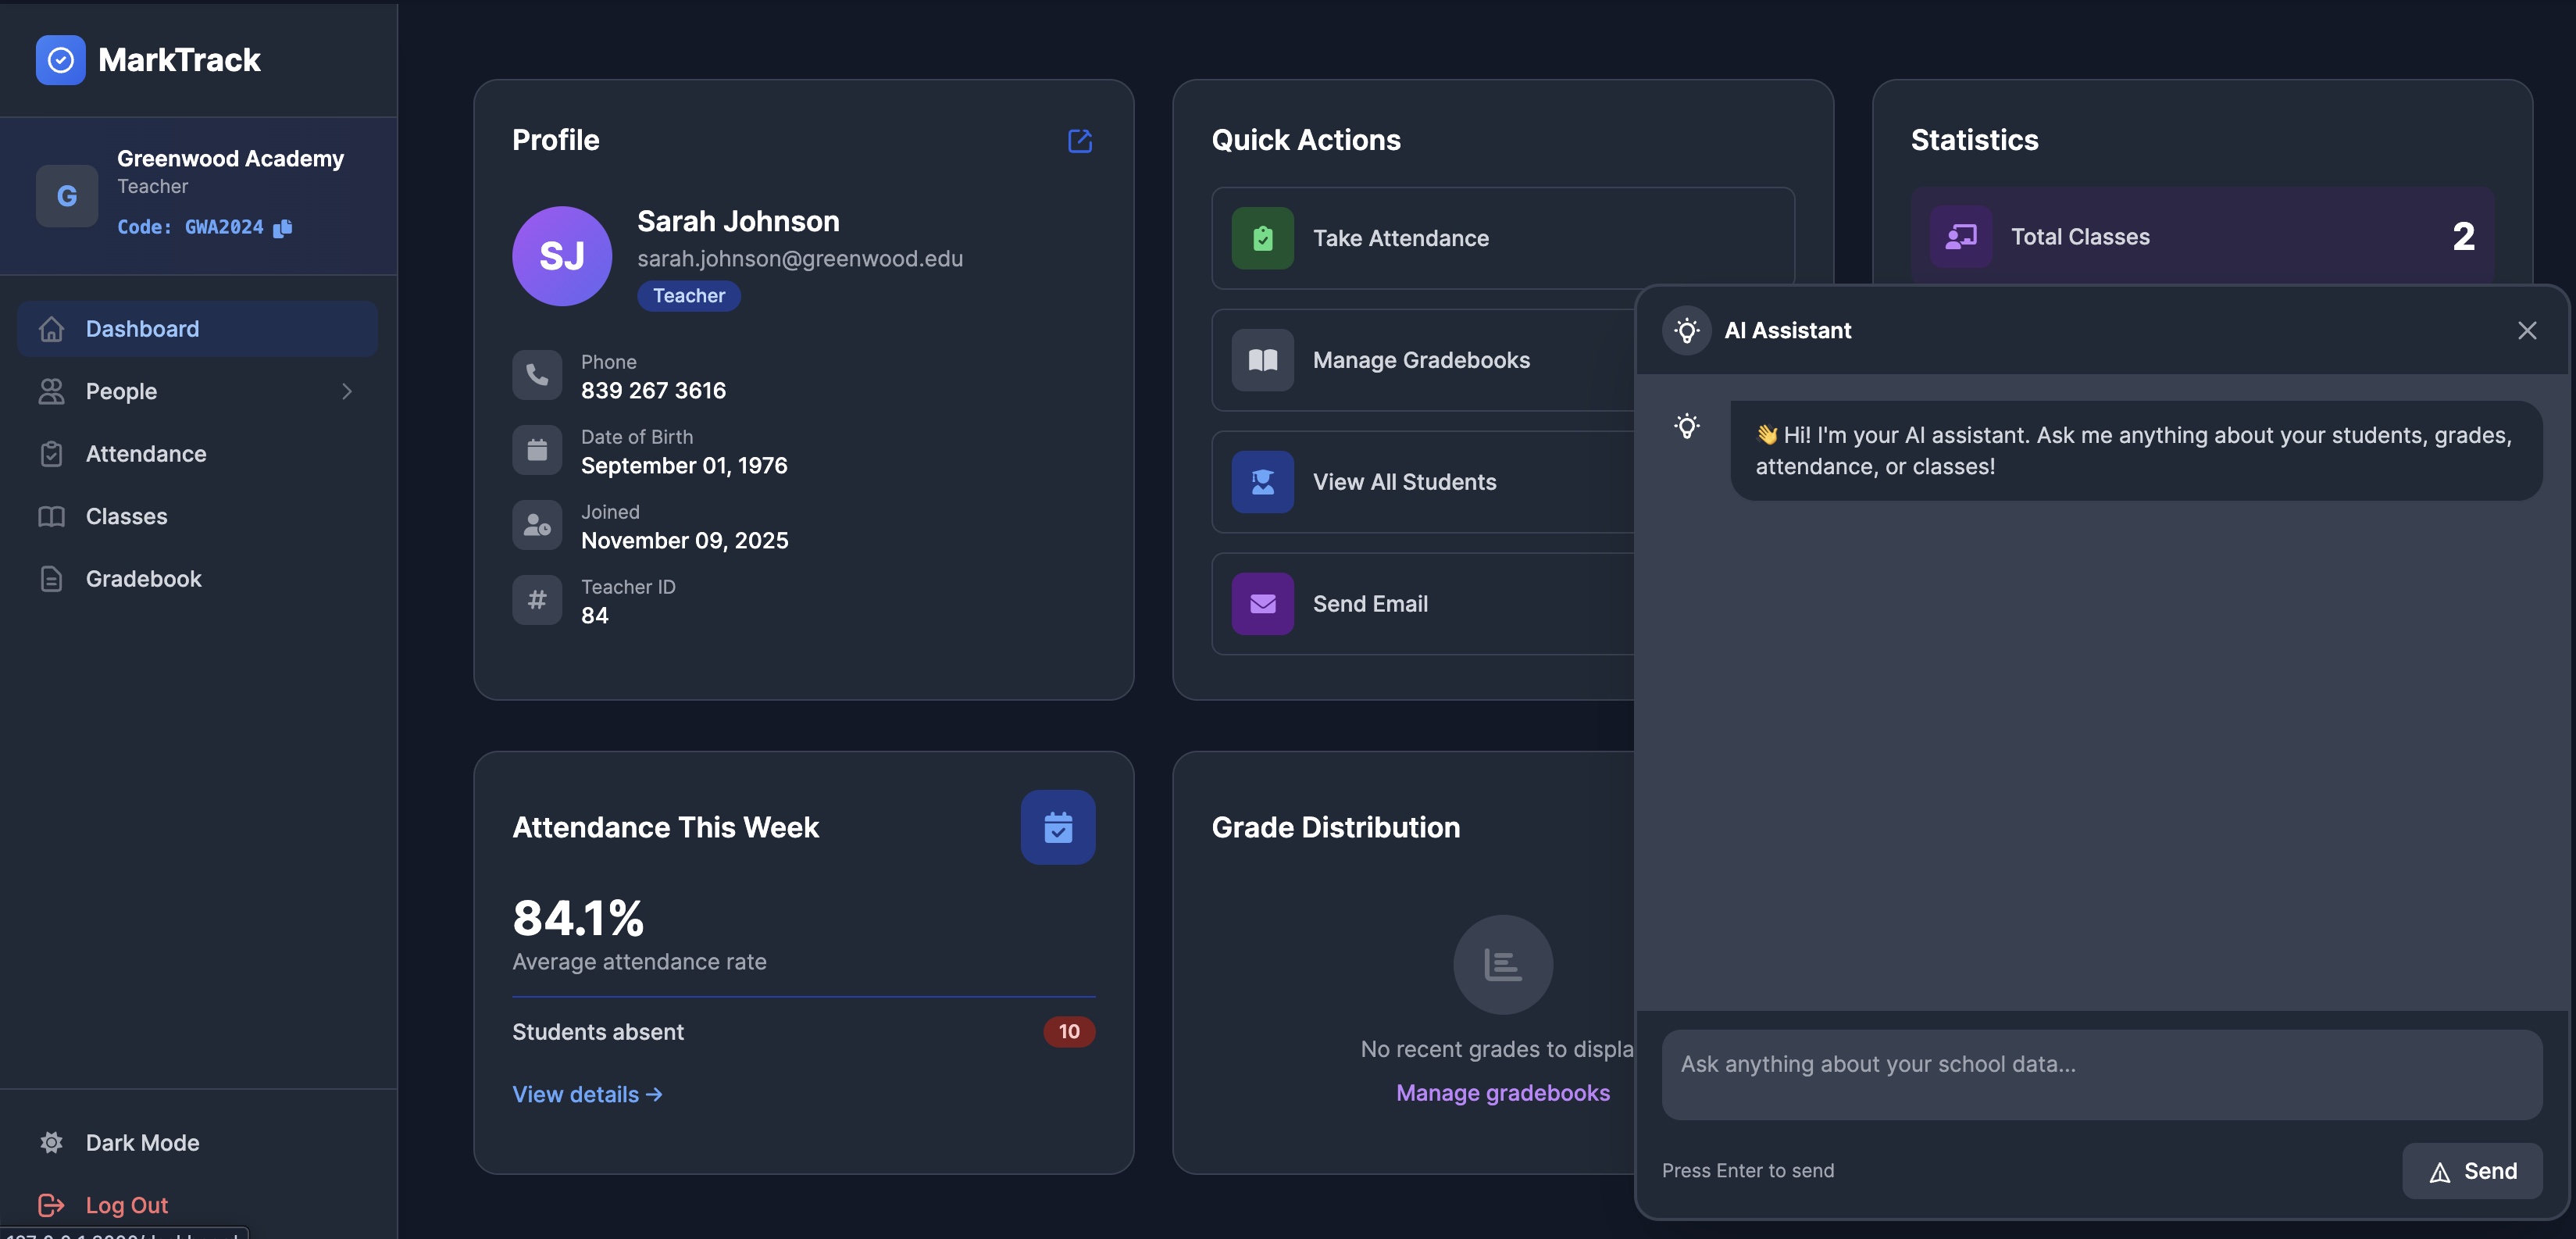Click the MarkTrack logo icon

pyautogui.click(x=60, y=60)
